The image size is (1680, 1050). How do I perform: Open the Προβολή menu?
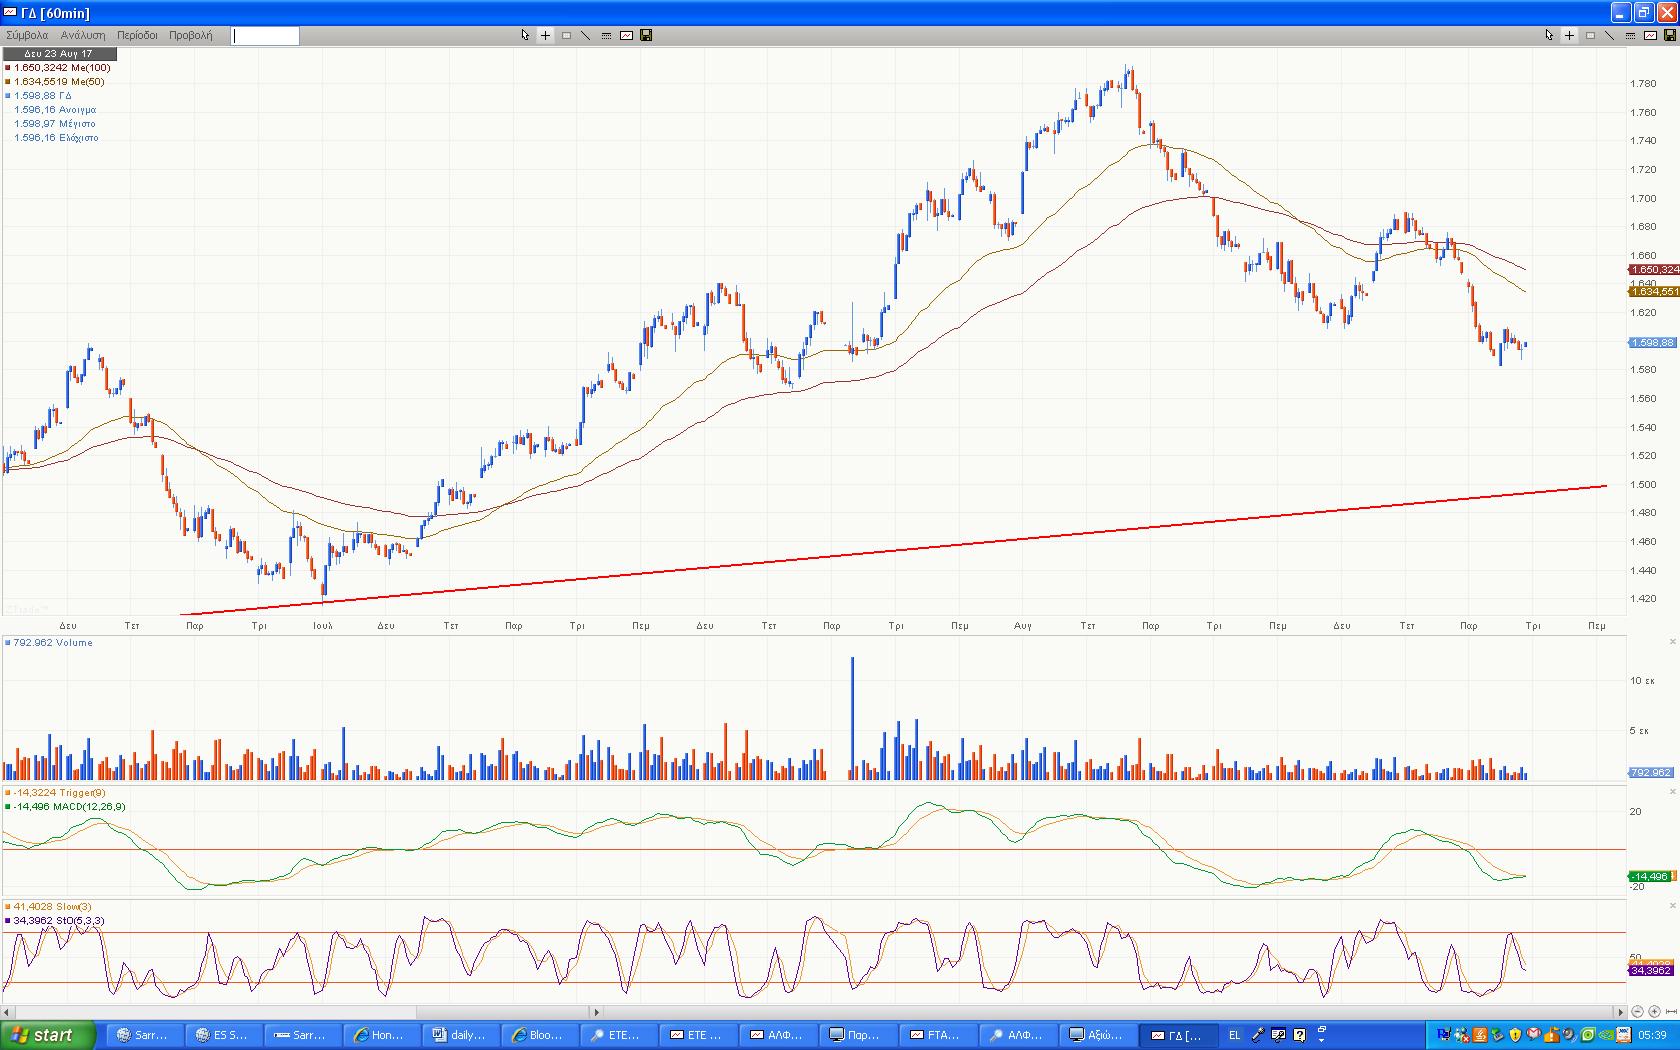pos(190,35)
